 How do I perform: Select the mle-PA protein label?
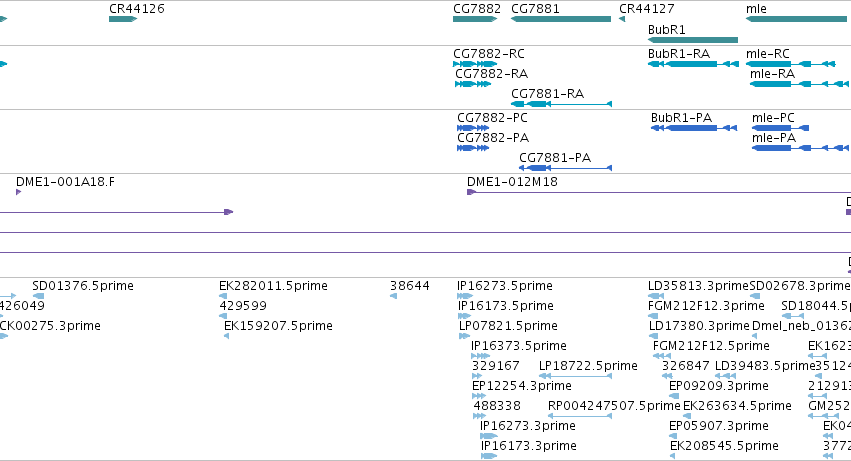(x=774, y=138)
